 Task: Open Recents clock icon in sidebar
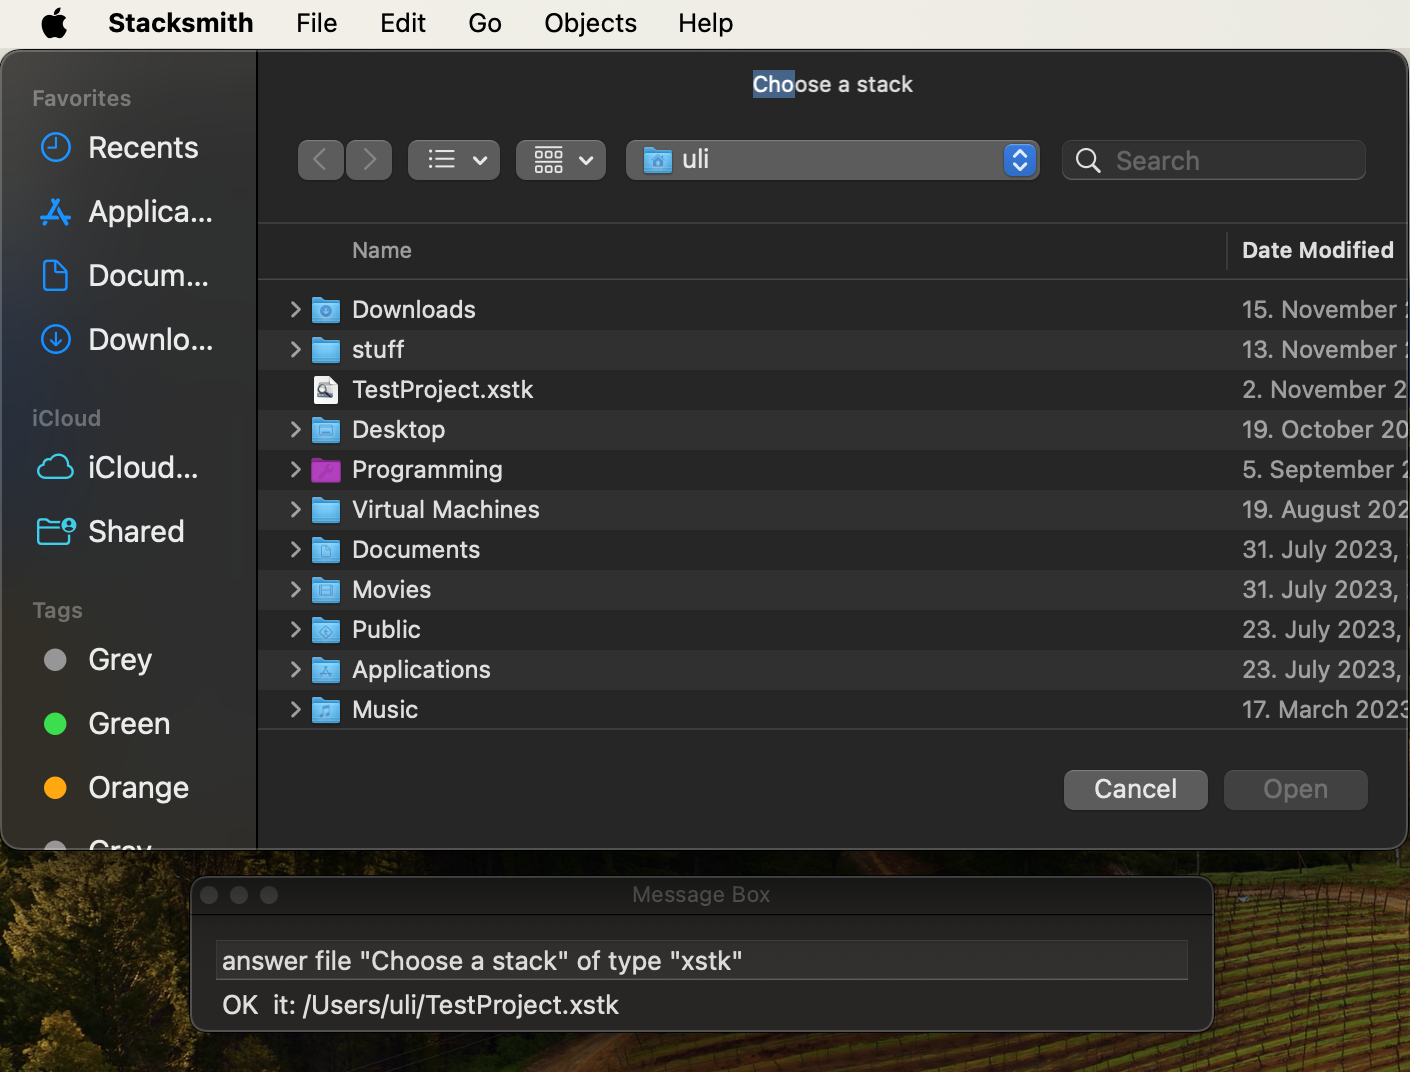point(55,147)
